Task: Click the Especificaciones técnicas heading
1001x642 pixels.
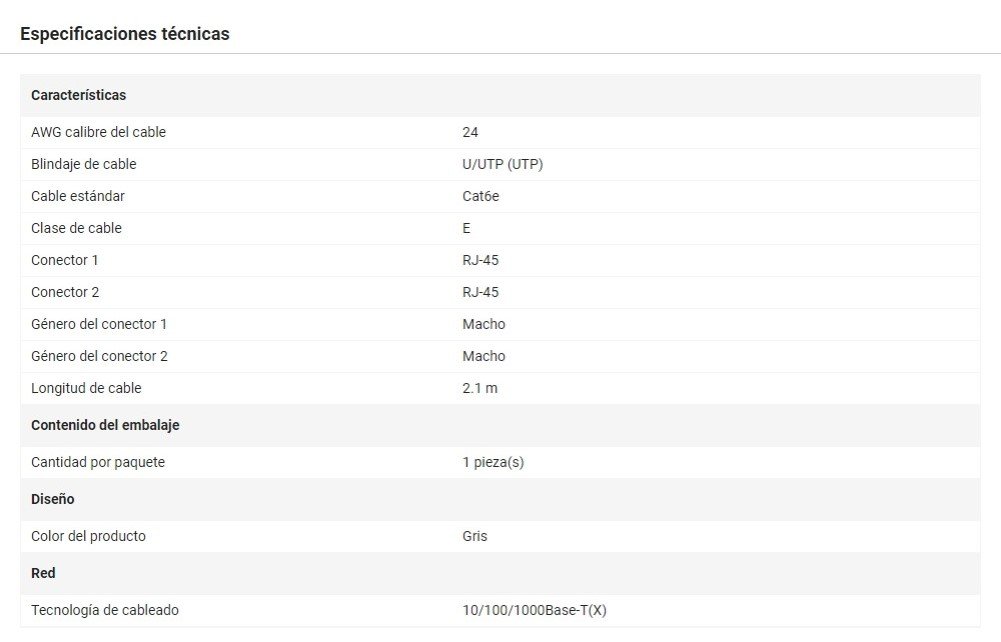Action: pyautogui.click(x=125, y=34)
